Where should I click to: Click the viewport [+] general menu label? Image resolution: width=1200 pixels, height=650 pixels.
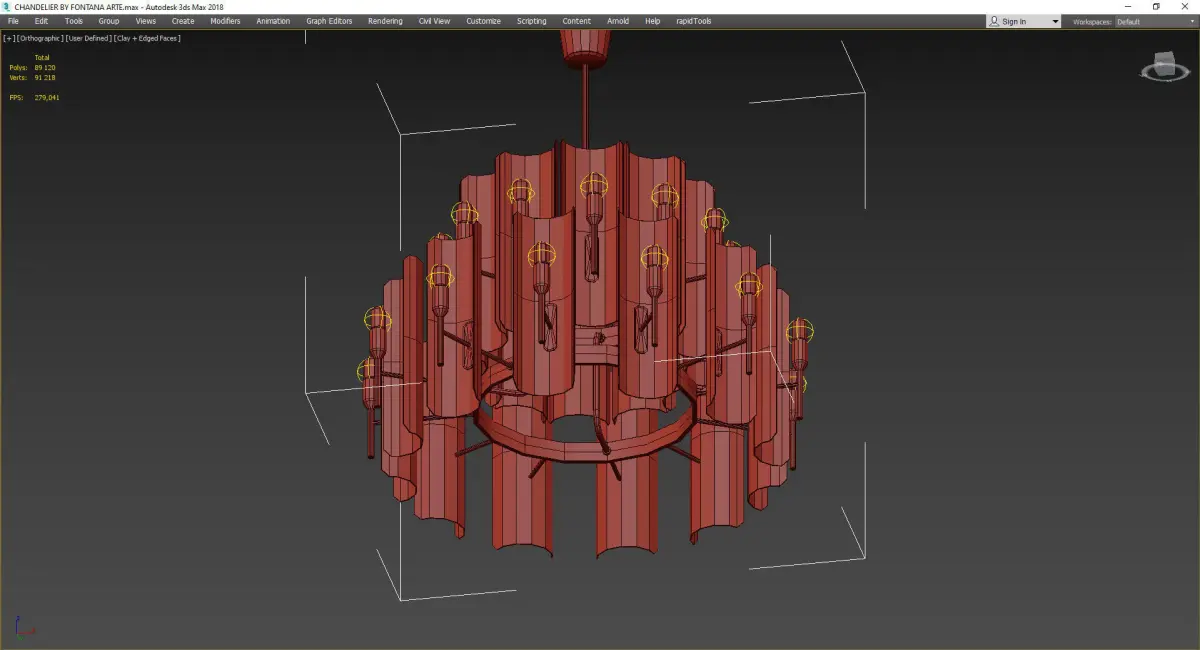[x=9, y=38]
